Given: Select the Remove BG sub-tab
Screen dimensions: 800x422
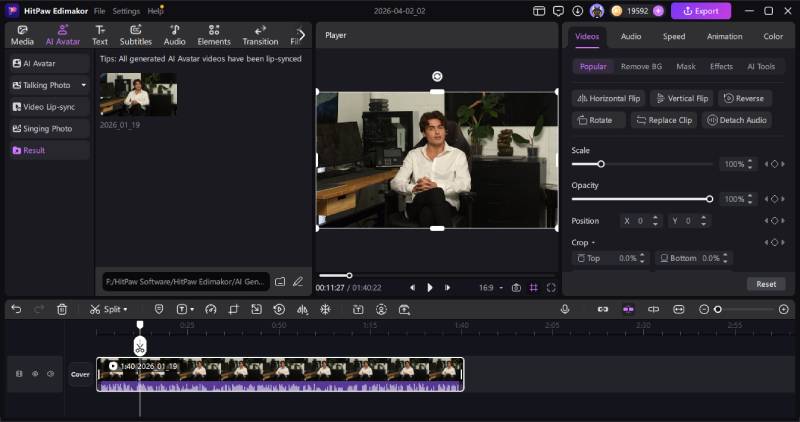Looking at the screenshot, I should [641, 66].
